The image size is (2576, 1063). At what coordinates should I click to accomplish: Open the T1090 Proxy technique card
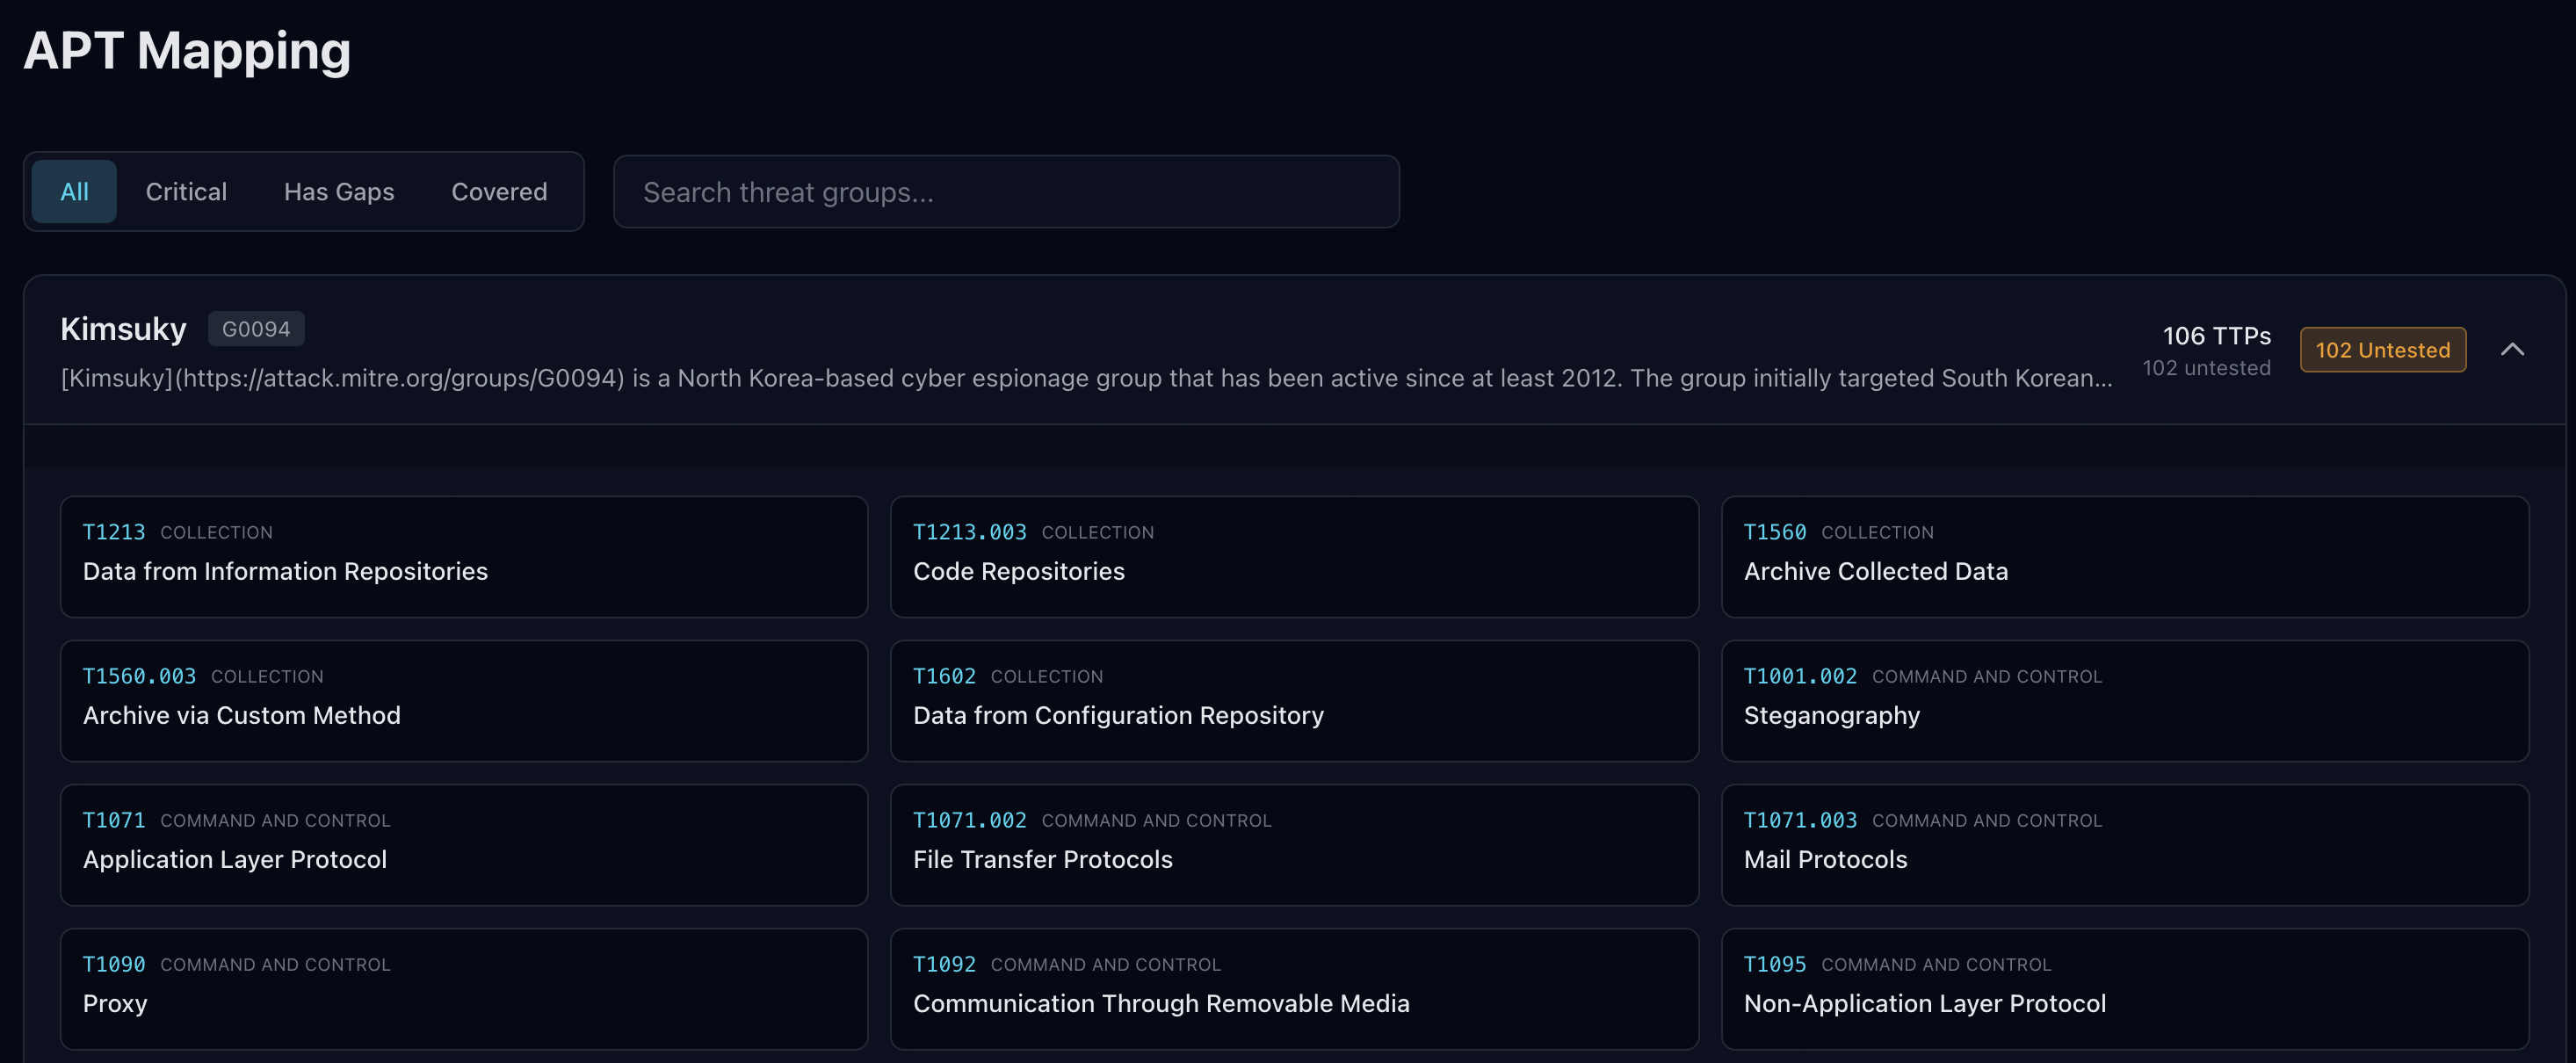pos(463,988)
